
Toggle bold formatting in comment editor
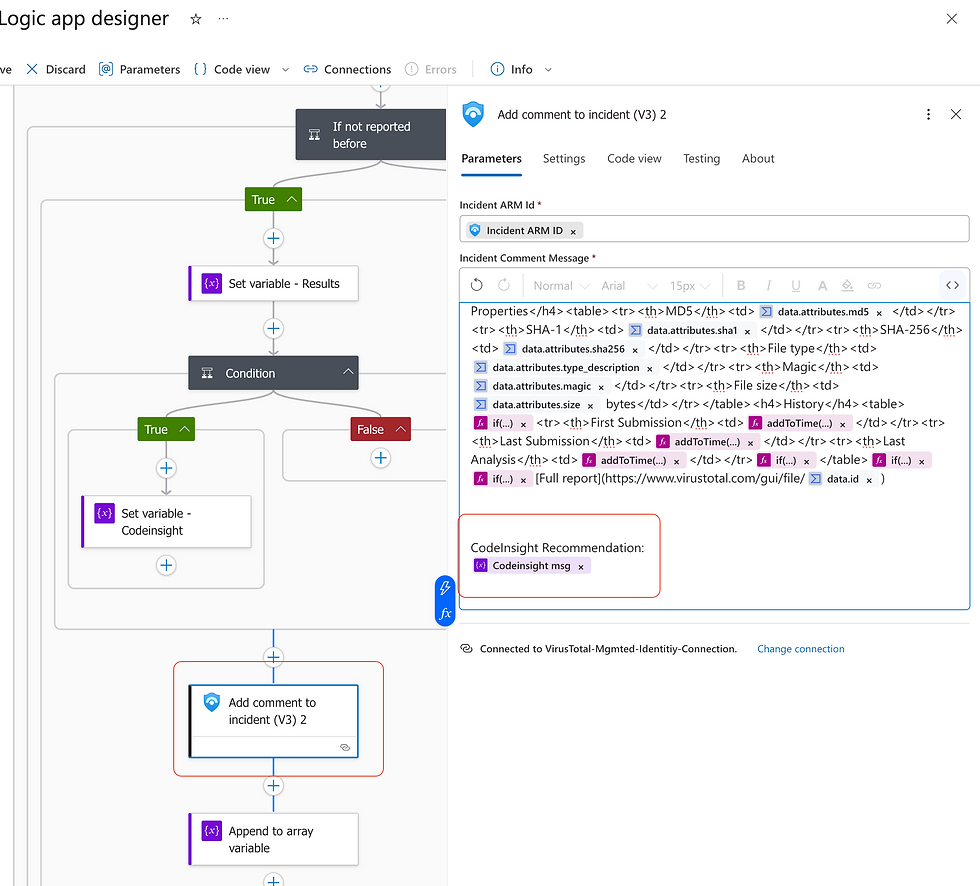pyautogui.click(x=742, y=285)
